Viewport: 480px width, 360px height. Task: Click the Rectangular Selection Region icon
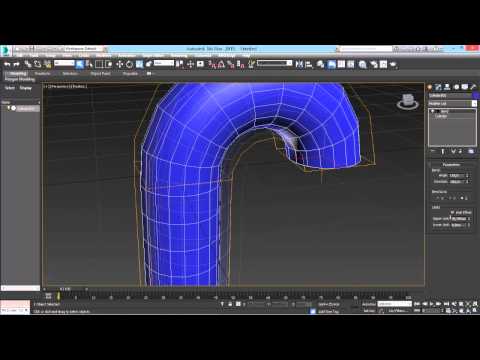(x=99, y=64)
